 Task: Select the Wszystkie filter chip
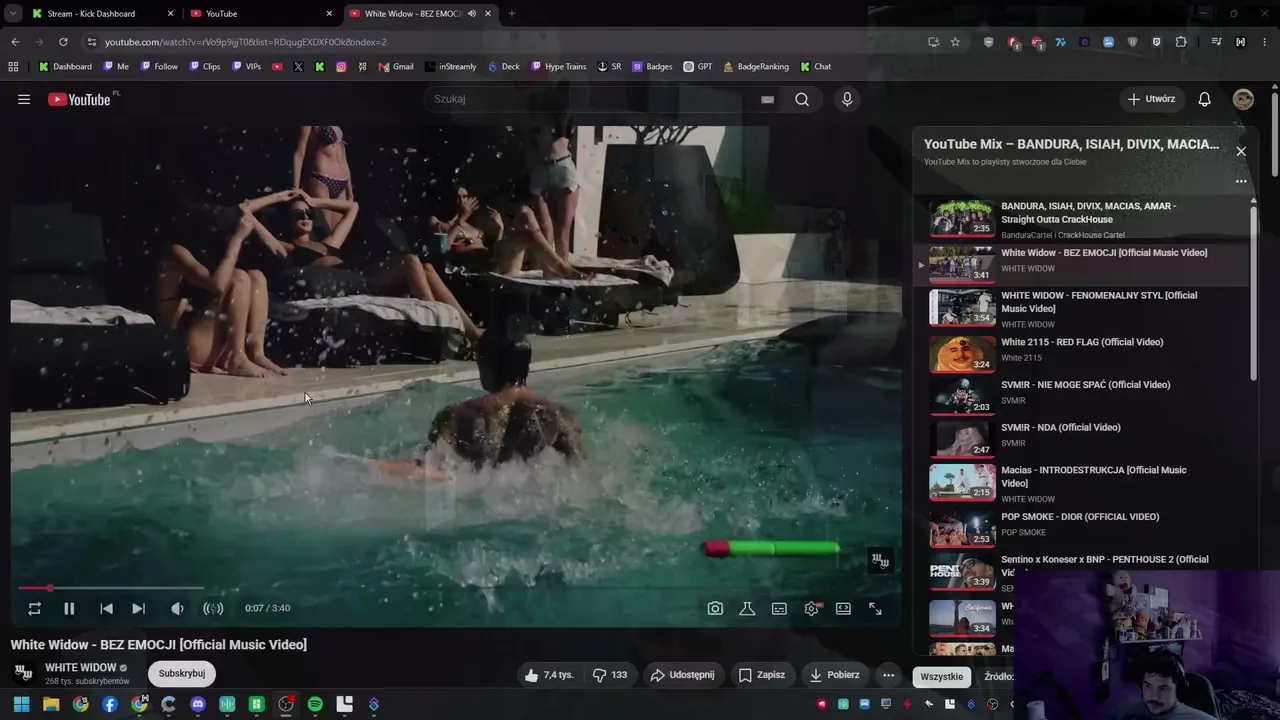(x=942, y=677)
